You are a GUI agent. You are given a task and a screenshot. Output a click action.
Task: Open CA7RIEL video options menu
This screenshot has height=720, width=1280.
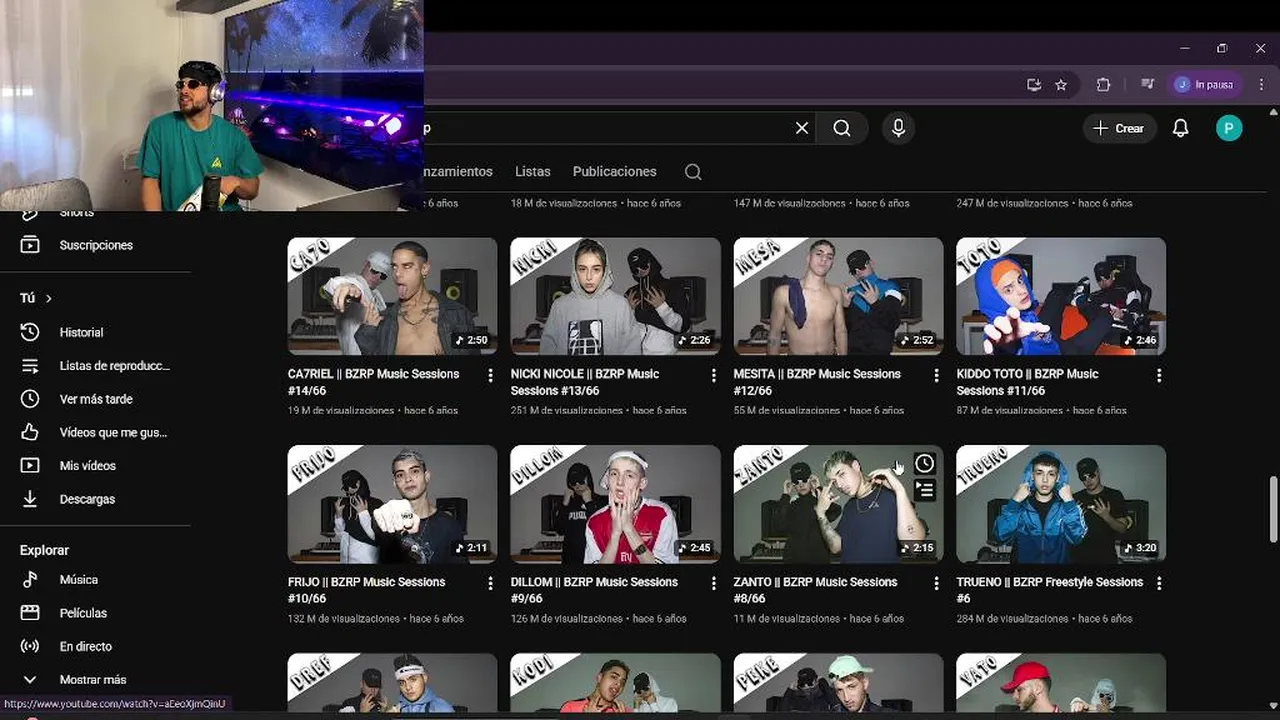point(490,376)
